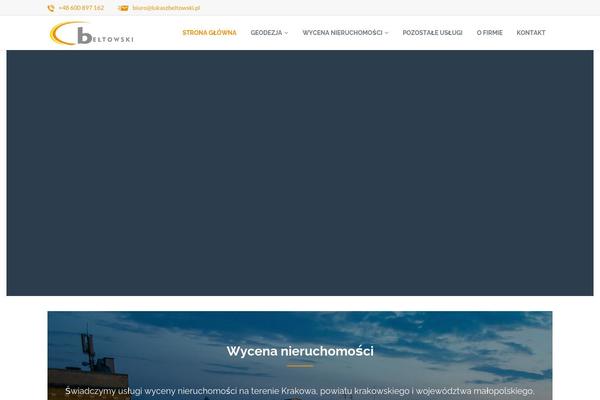Click the Wycena nieruchomości heading
Screen dimensions: 600x400
pos(300,351)
